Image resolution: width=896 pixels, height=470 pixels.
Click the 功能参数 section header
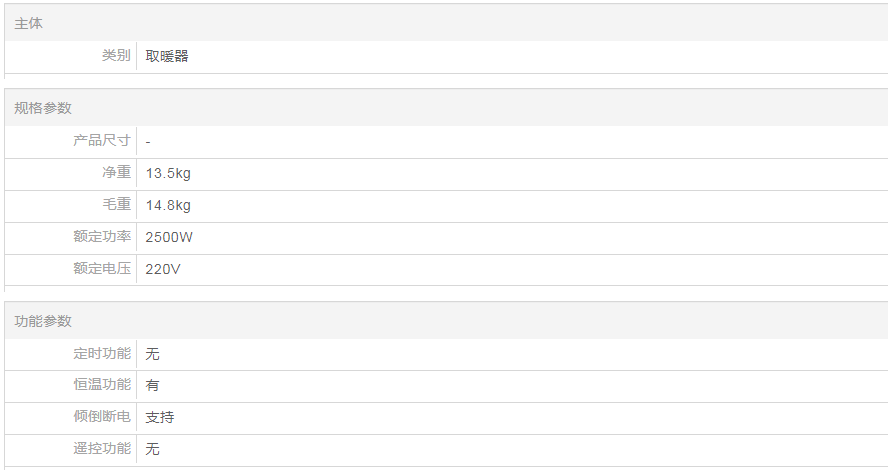click(x=43, y=321)
